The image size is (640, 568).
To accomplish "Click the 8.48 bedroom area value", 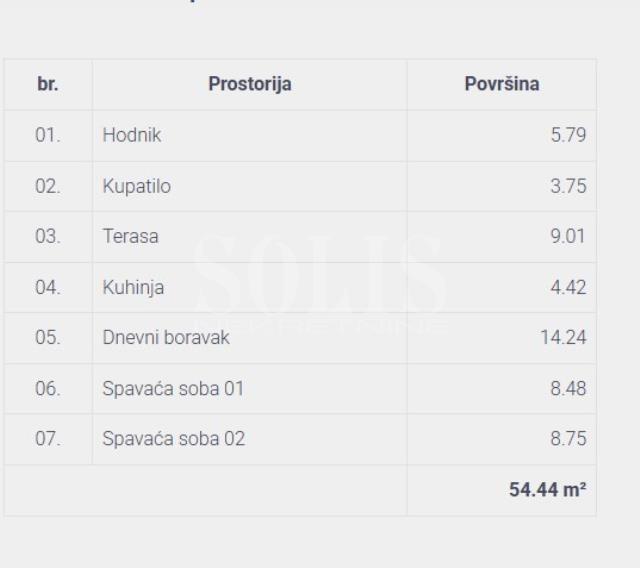I will [x=568, y=388].
